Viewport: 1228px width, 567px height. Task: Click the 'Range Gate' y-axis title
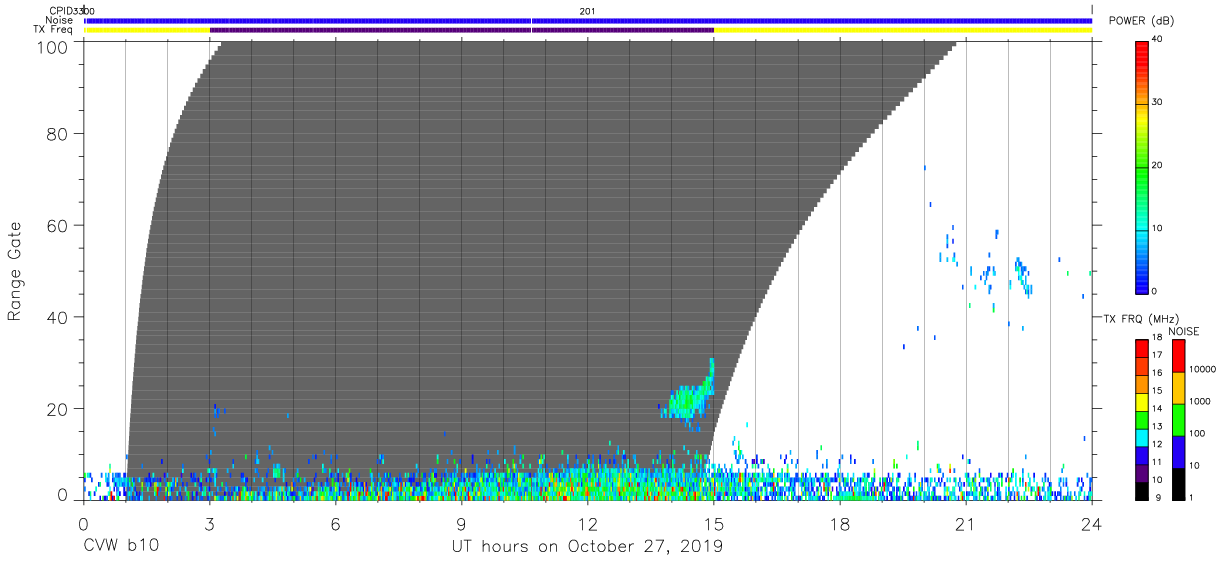pyautogui.click(x=15, y=272)
